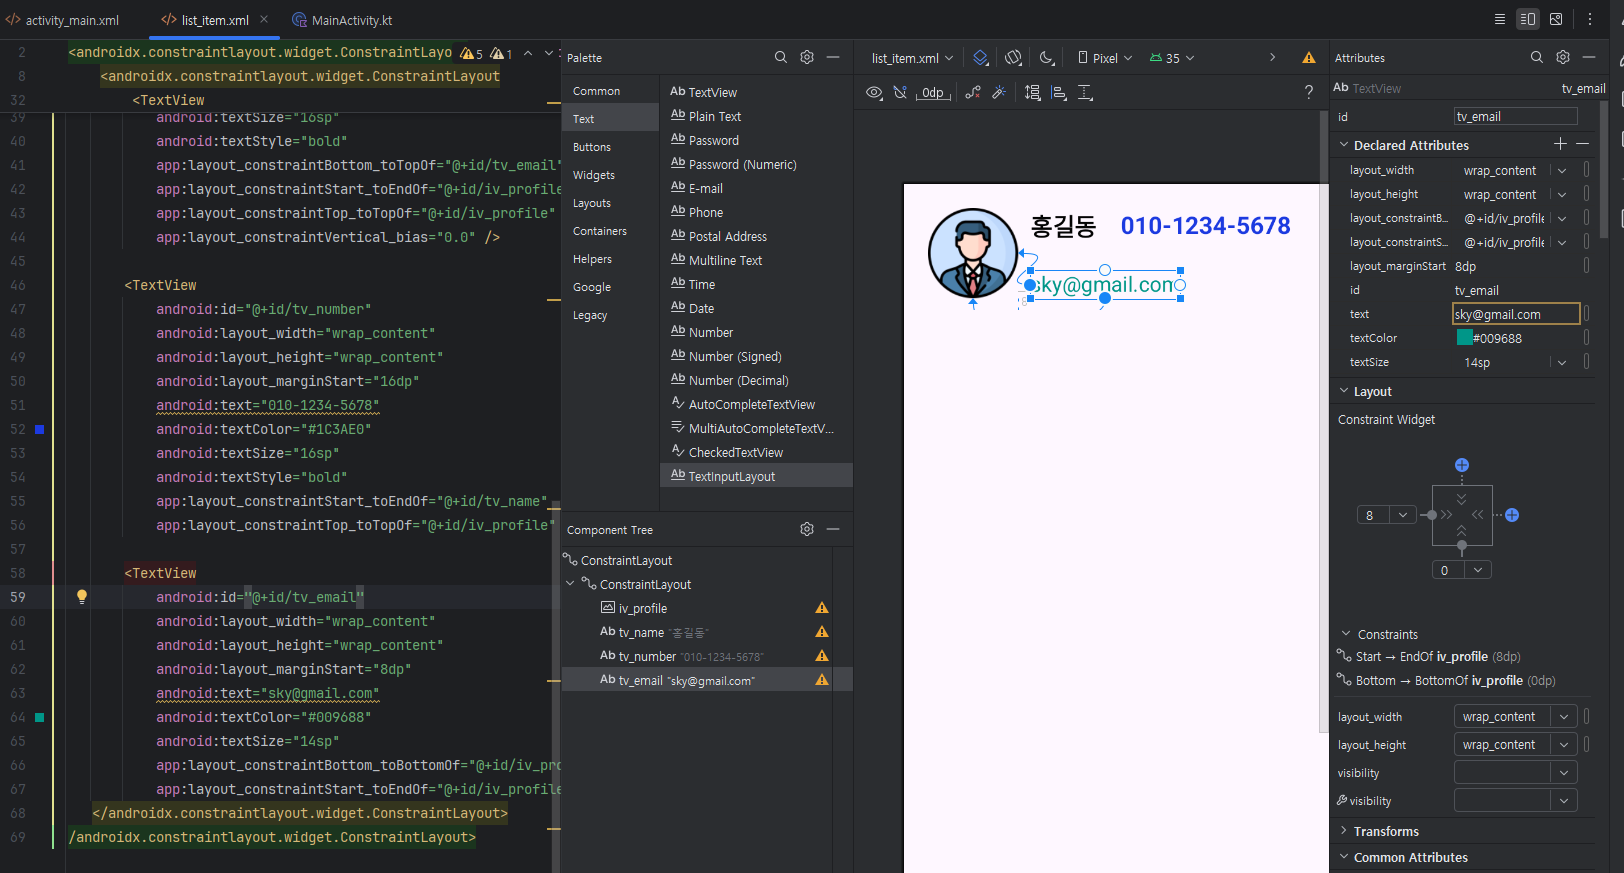The height and width of the screenshot is (873, 1624).
Task: Open Palette settings gear
Action: (807, 57)
